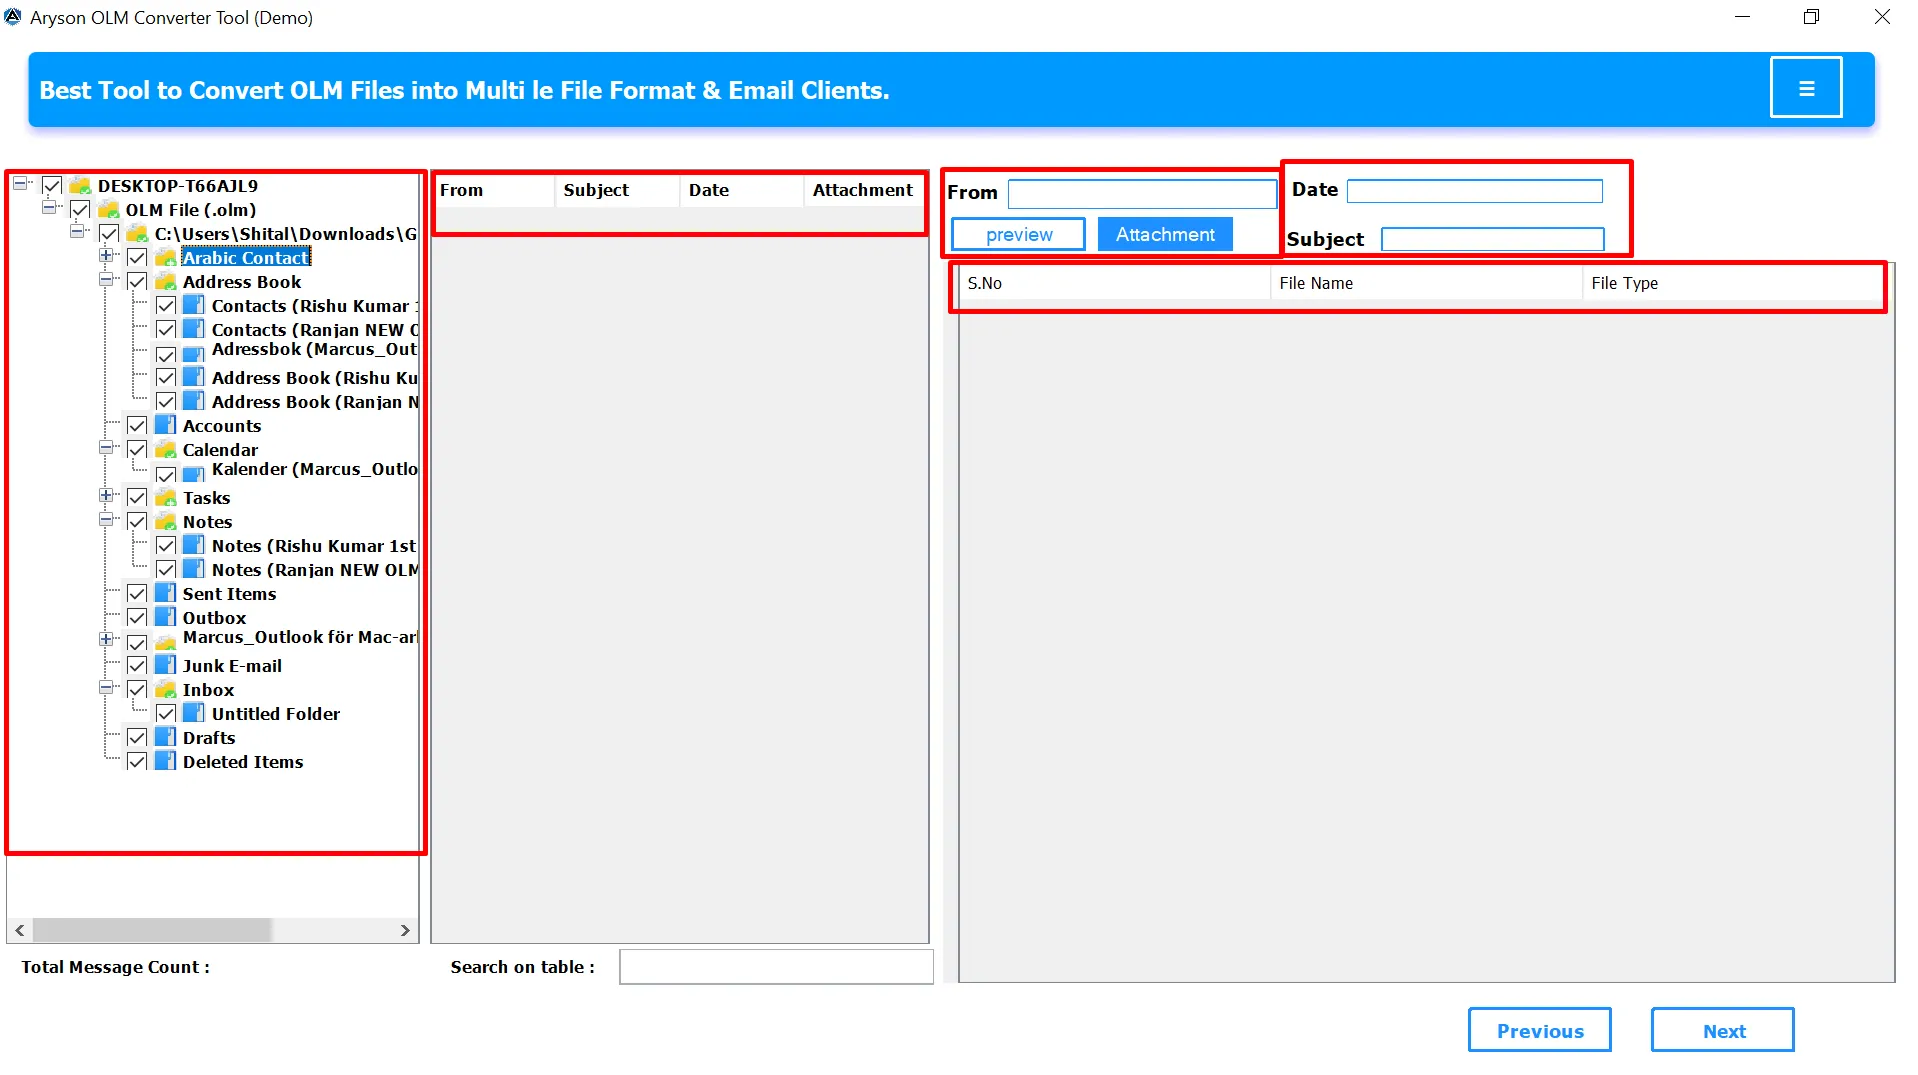This screenshot has height=1075, width=1918.
Task: Click the Drafts folder icon
Action: 166,737
